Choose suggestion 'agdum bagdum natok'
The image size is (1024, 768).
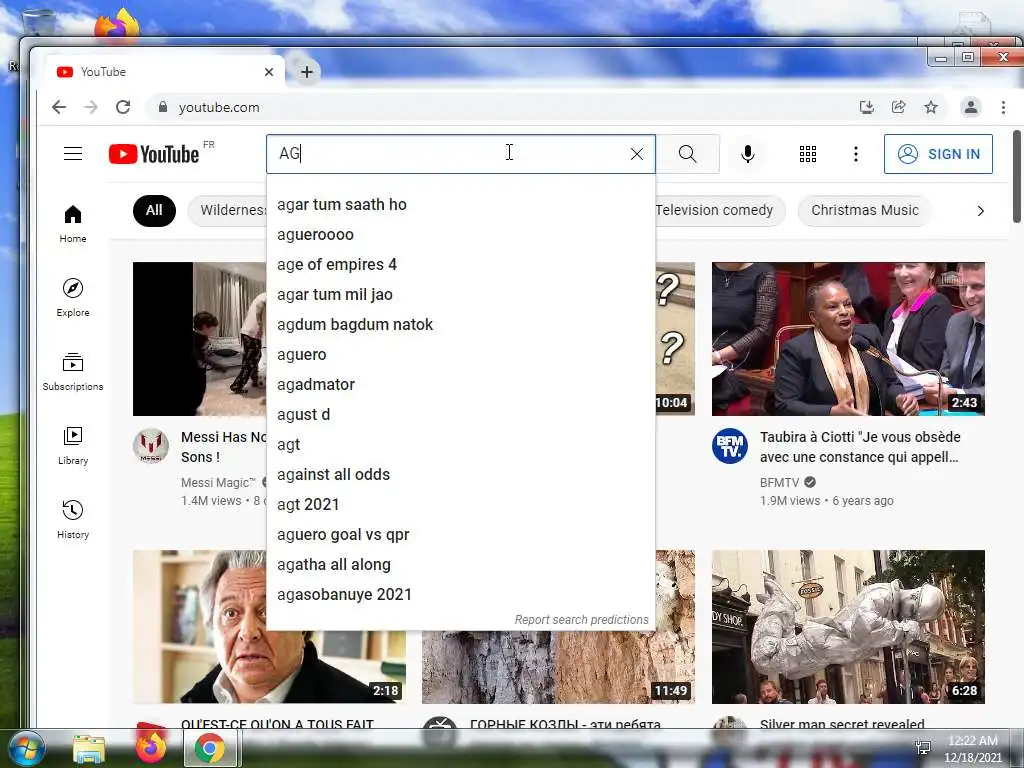tap(460, 325)
